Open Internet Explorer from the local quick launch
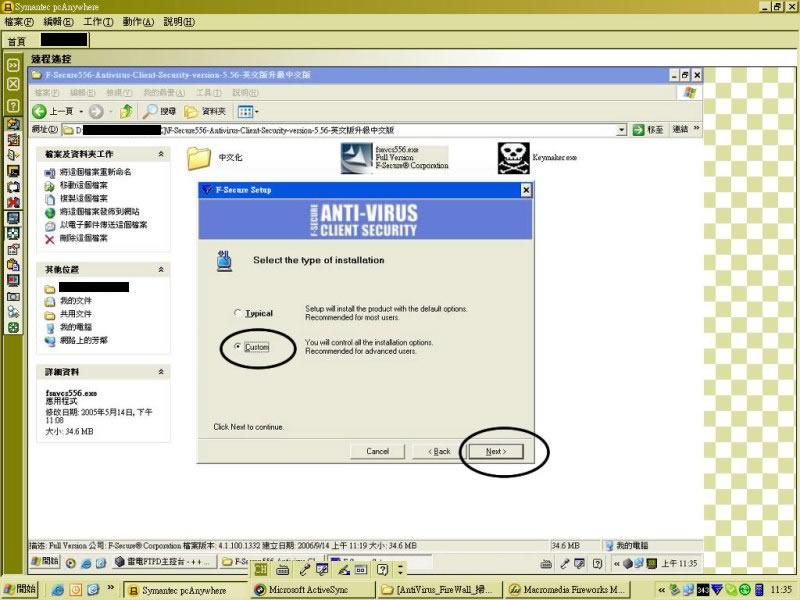 pos(58,590)
